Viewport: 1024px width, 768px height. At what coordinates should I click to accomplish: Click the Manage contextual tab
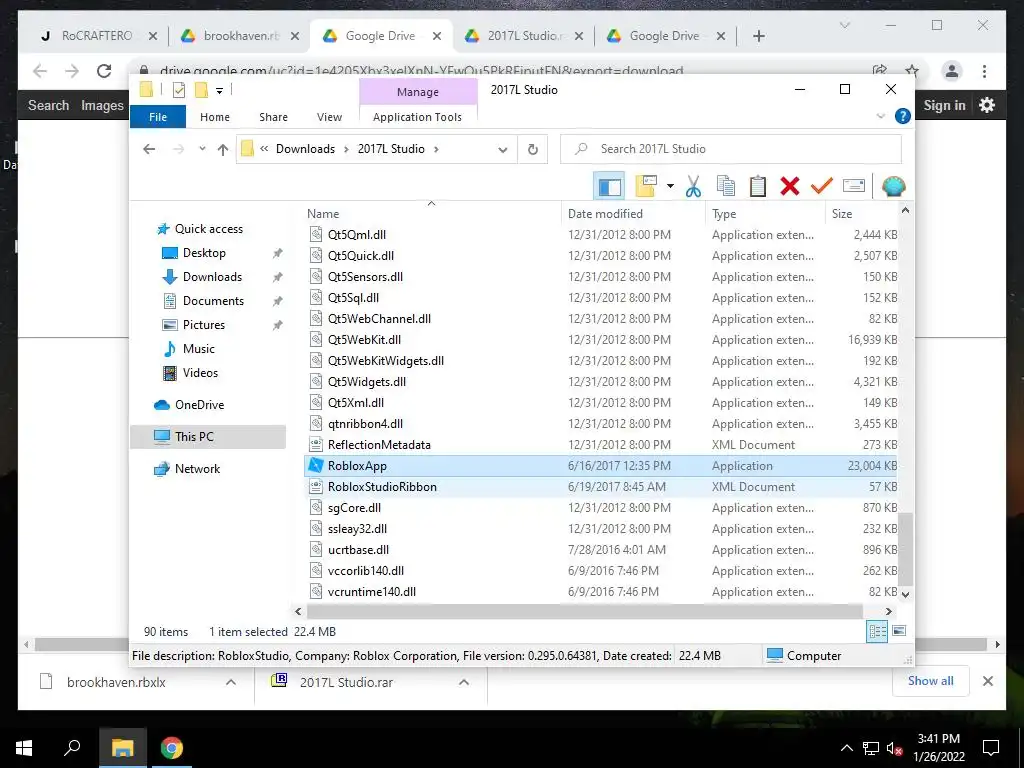point(418,92)
